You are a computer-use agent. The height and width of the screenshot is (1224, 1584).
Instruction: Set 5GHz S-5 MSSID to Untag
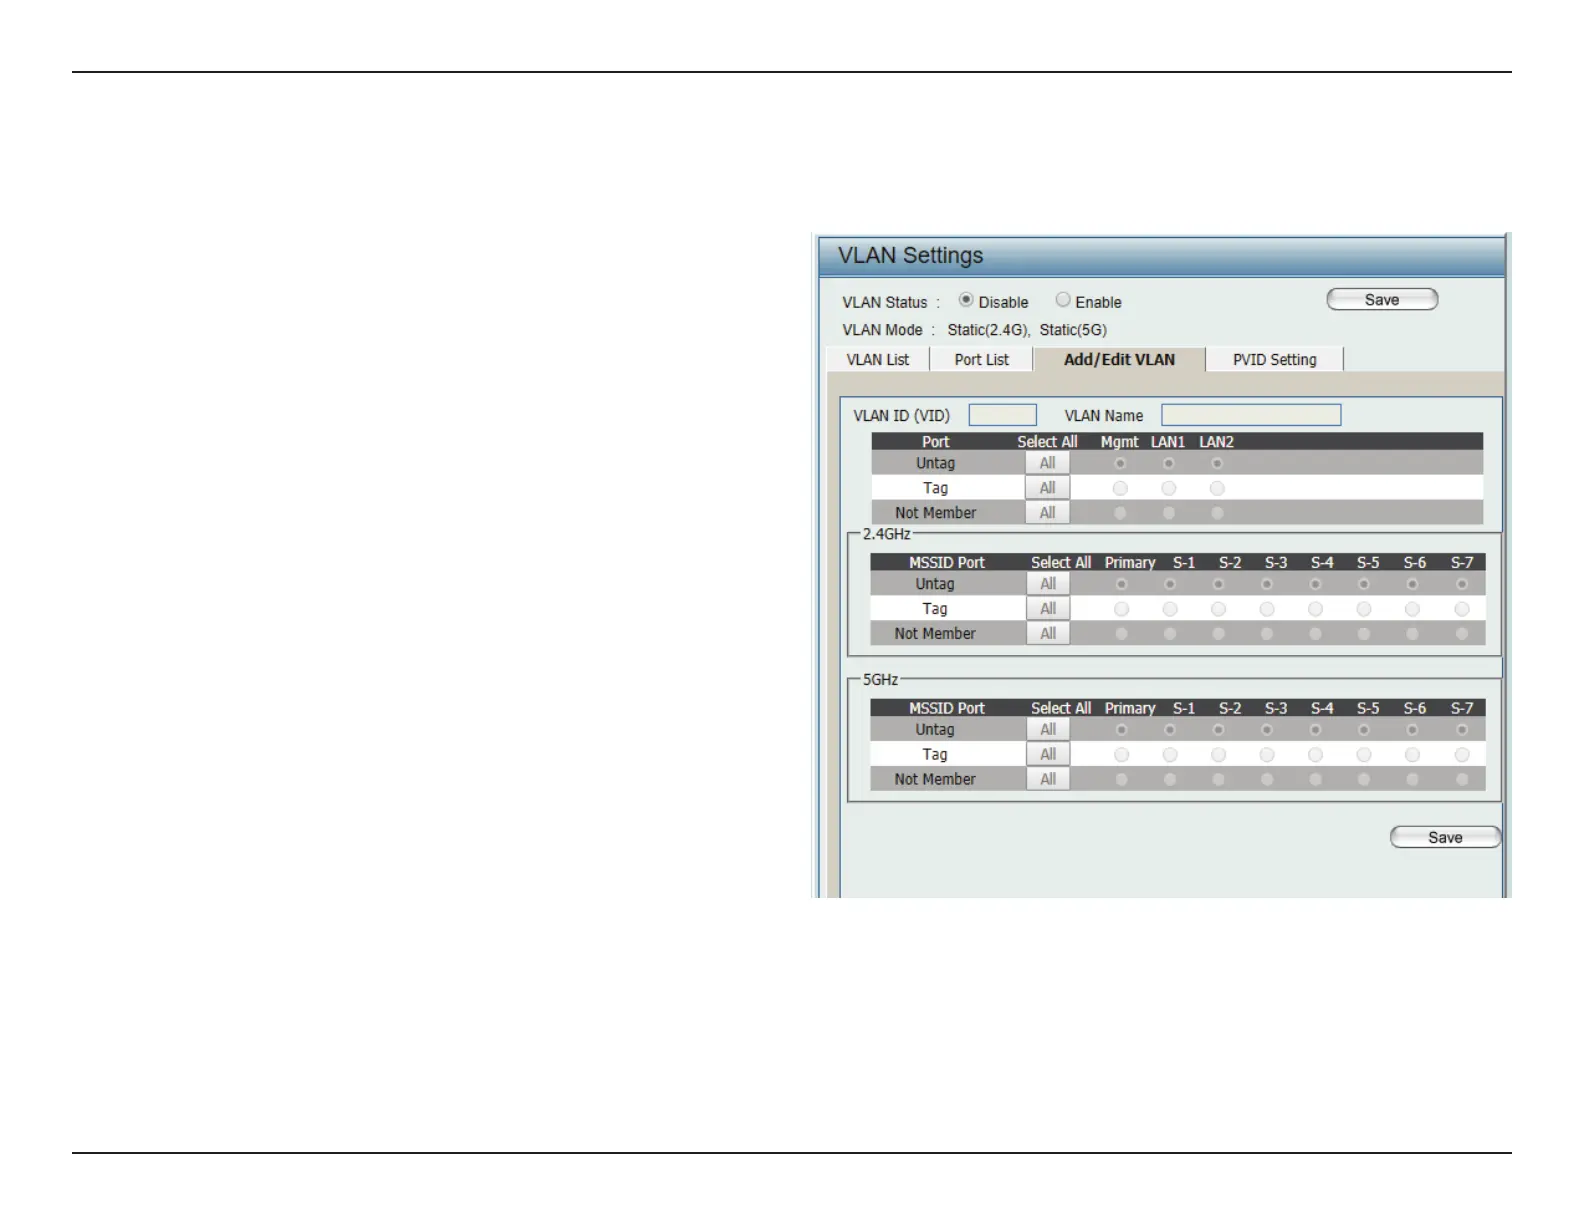tap(1364, 730)
